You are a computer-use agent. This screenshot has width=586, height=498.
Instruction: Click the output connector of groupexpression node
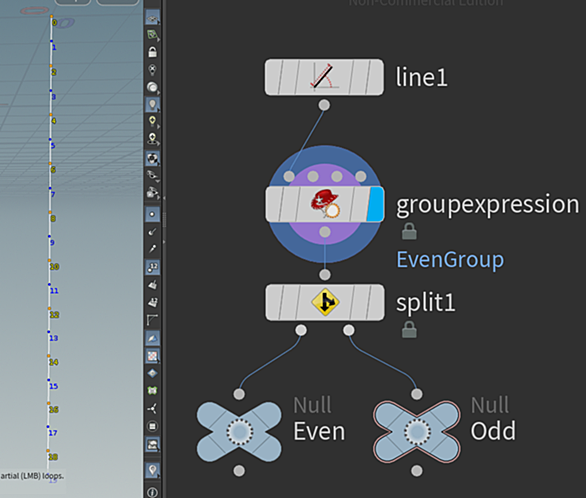325,232
